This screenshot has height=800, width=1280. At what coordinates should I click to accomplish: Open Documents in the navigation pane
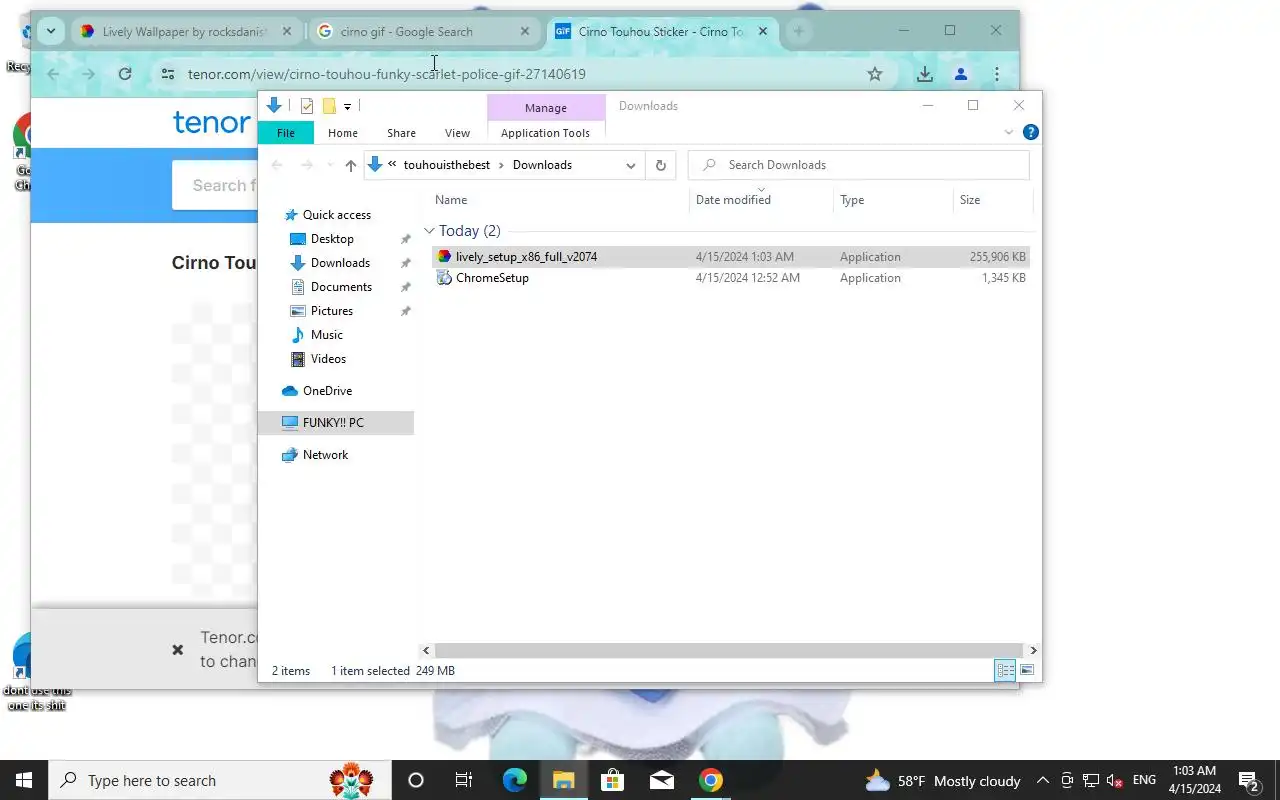coord(341,287)
